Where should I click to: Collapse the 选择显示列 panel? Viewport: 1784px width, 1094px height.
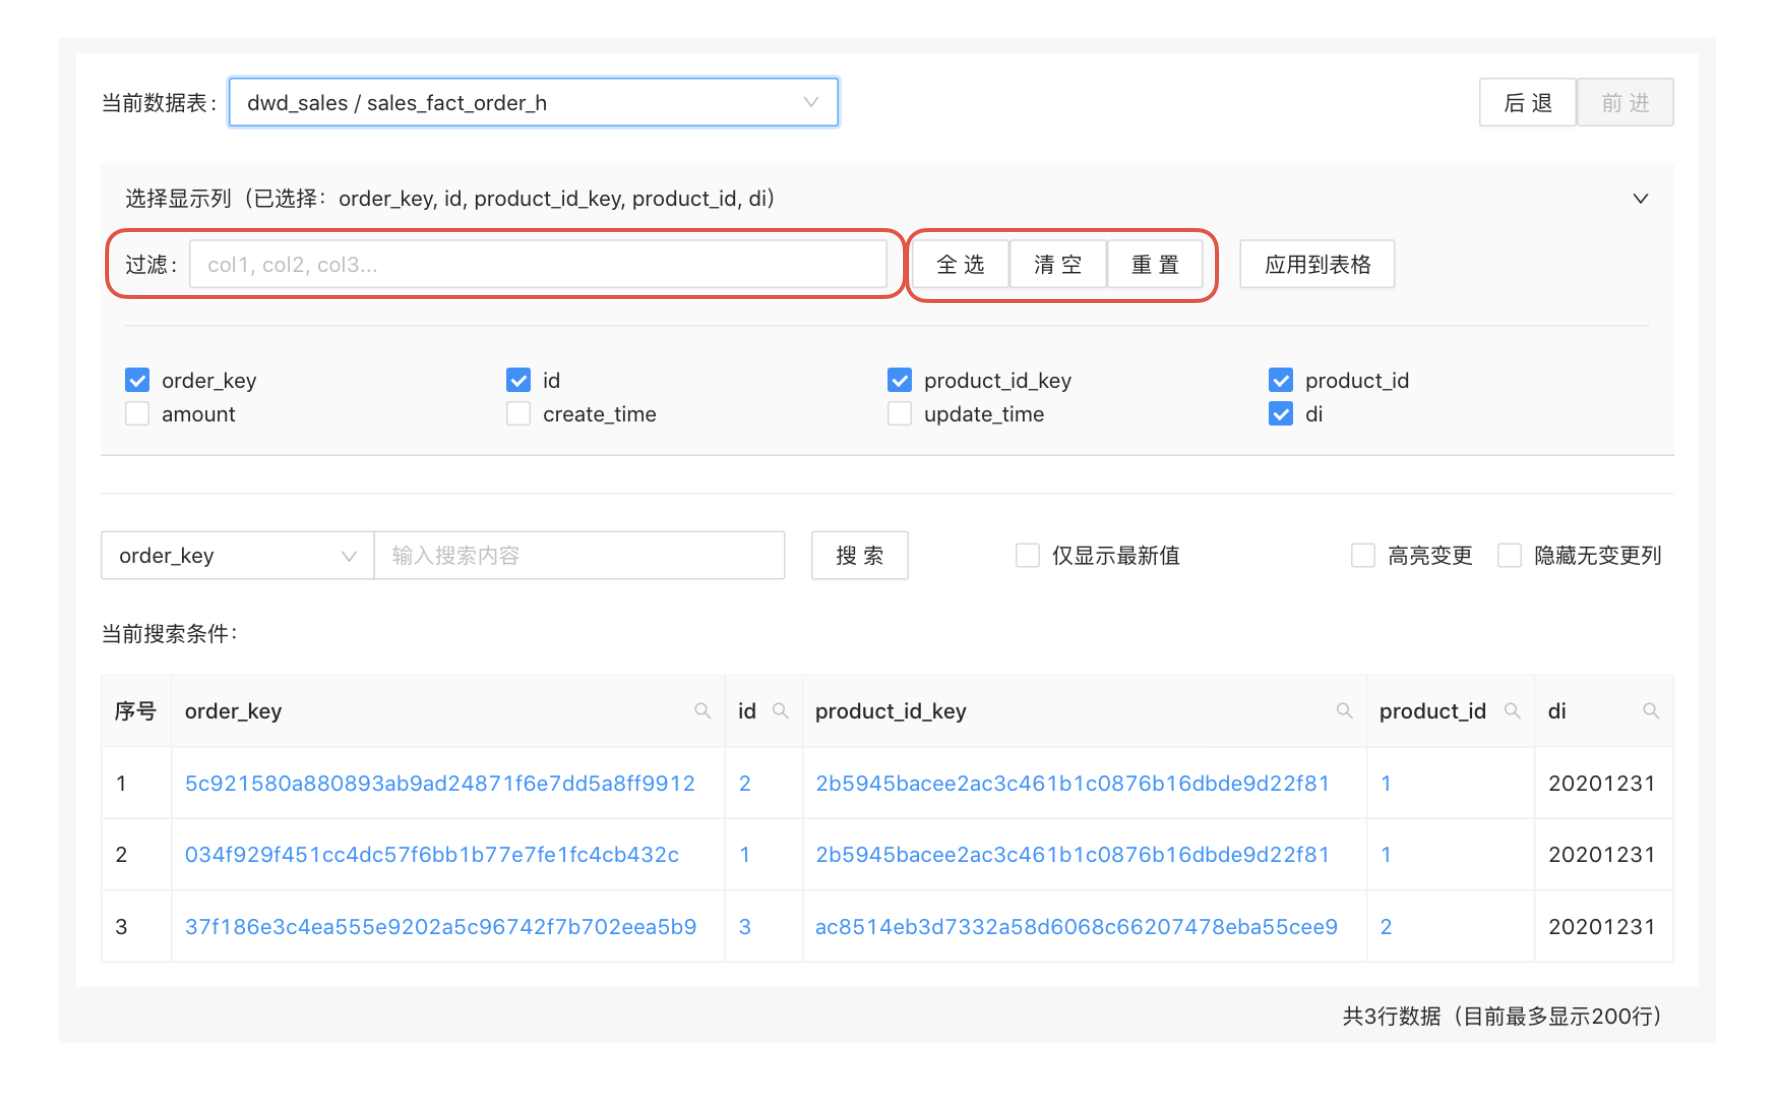click(x=1641, y=198)
